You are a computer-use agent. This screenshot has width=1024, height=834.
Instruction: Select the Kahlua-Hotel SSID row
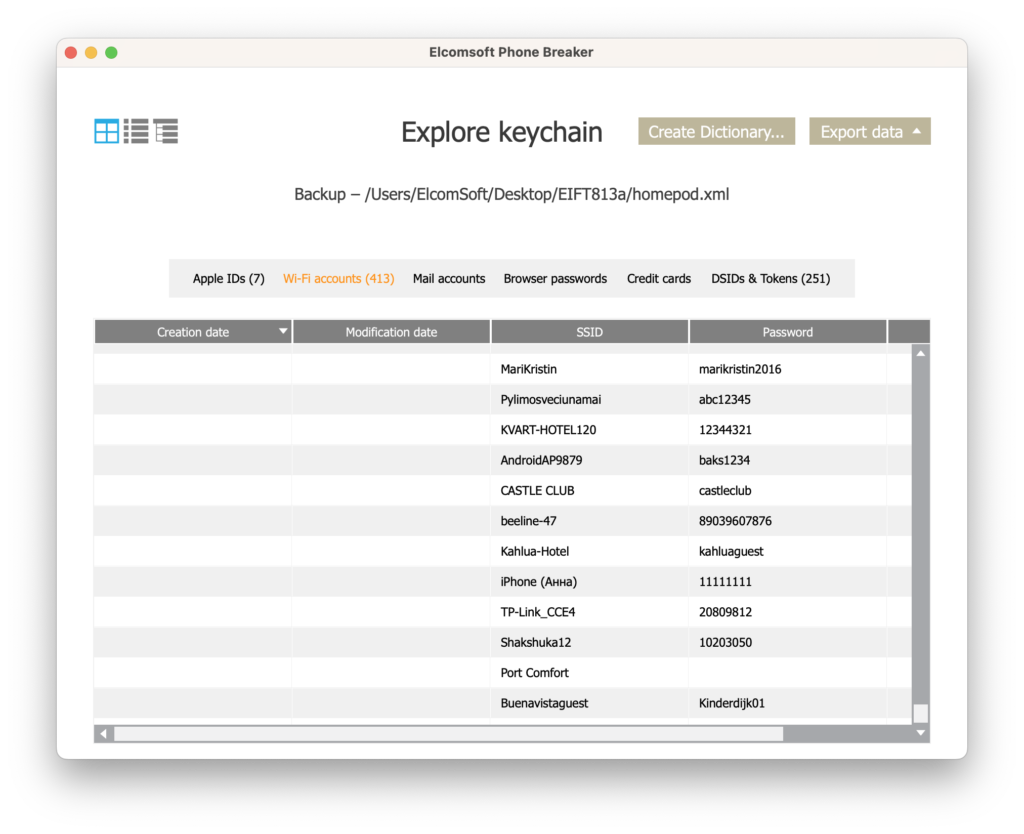click(534, 551)
